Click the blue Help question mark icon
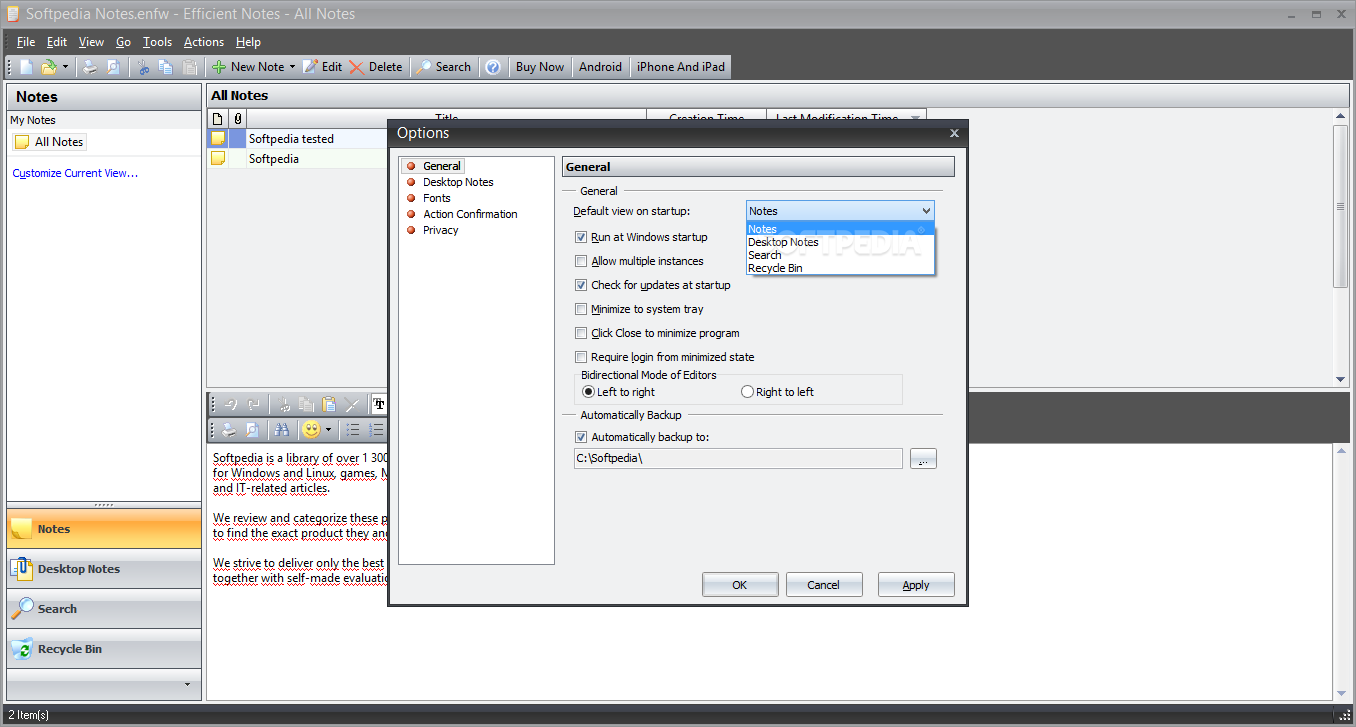This screenshot has height=727, width=1356. tap(493, 67)
